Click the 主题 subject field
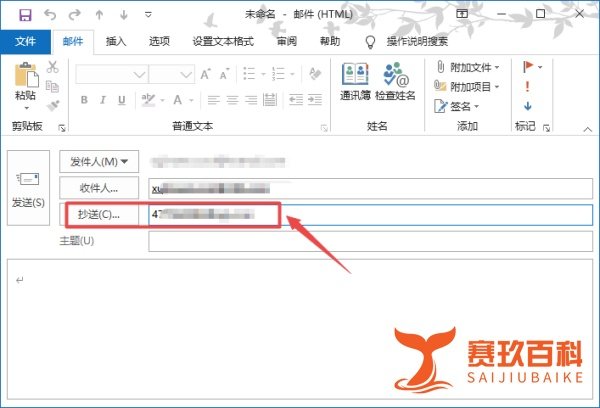Viewport: 600px width, 408px height. (370, 241)
